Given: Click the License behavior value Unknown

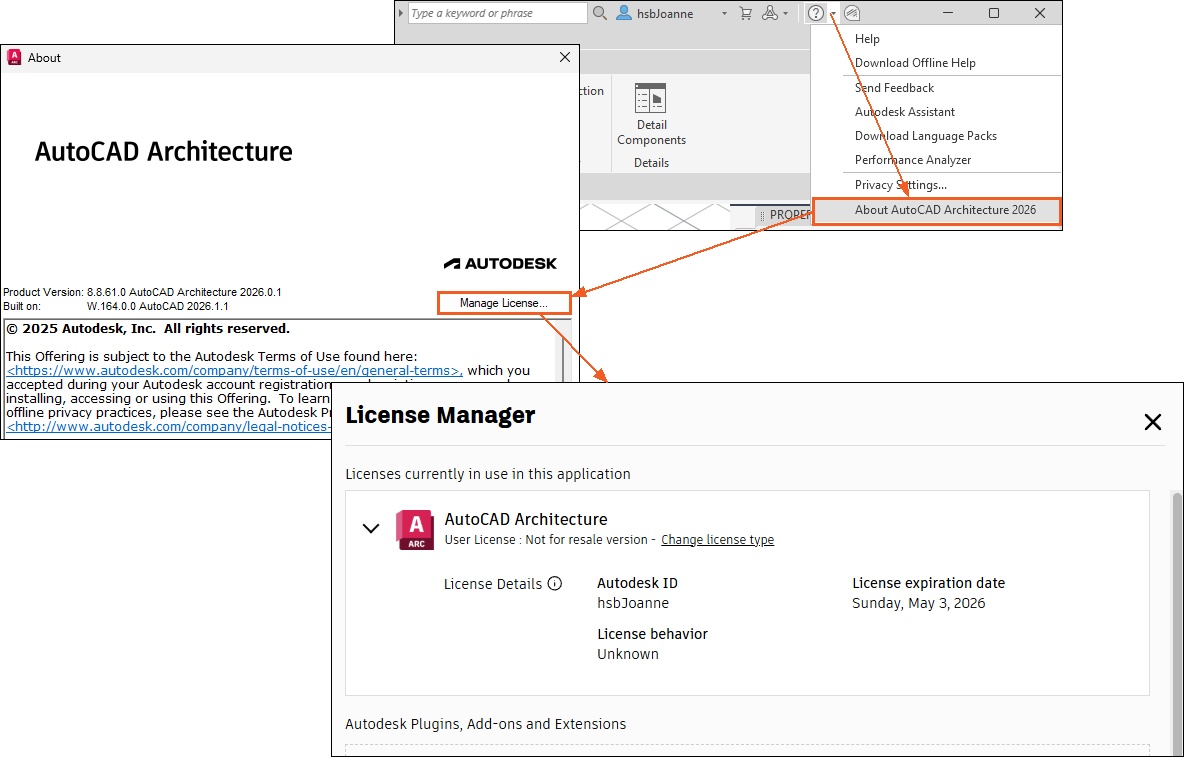Looking at the screenshot, I should (627, 654).
